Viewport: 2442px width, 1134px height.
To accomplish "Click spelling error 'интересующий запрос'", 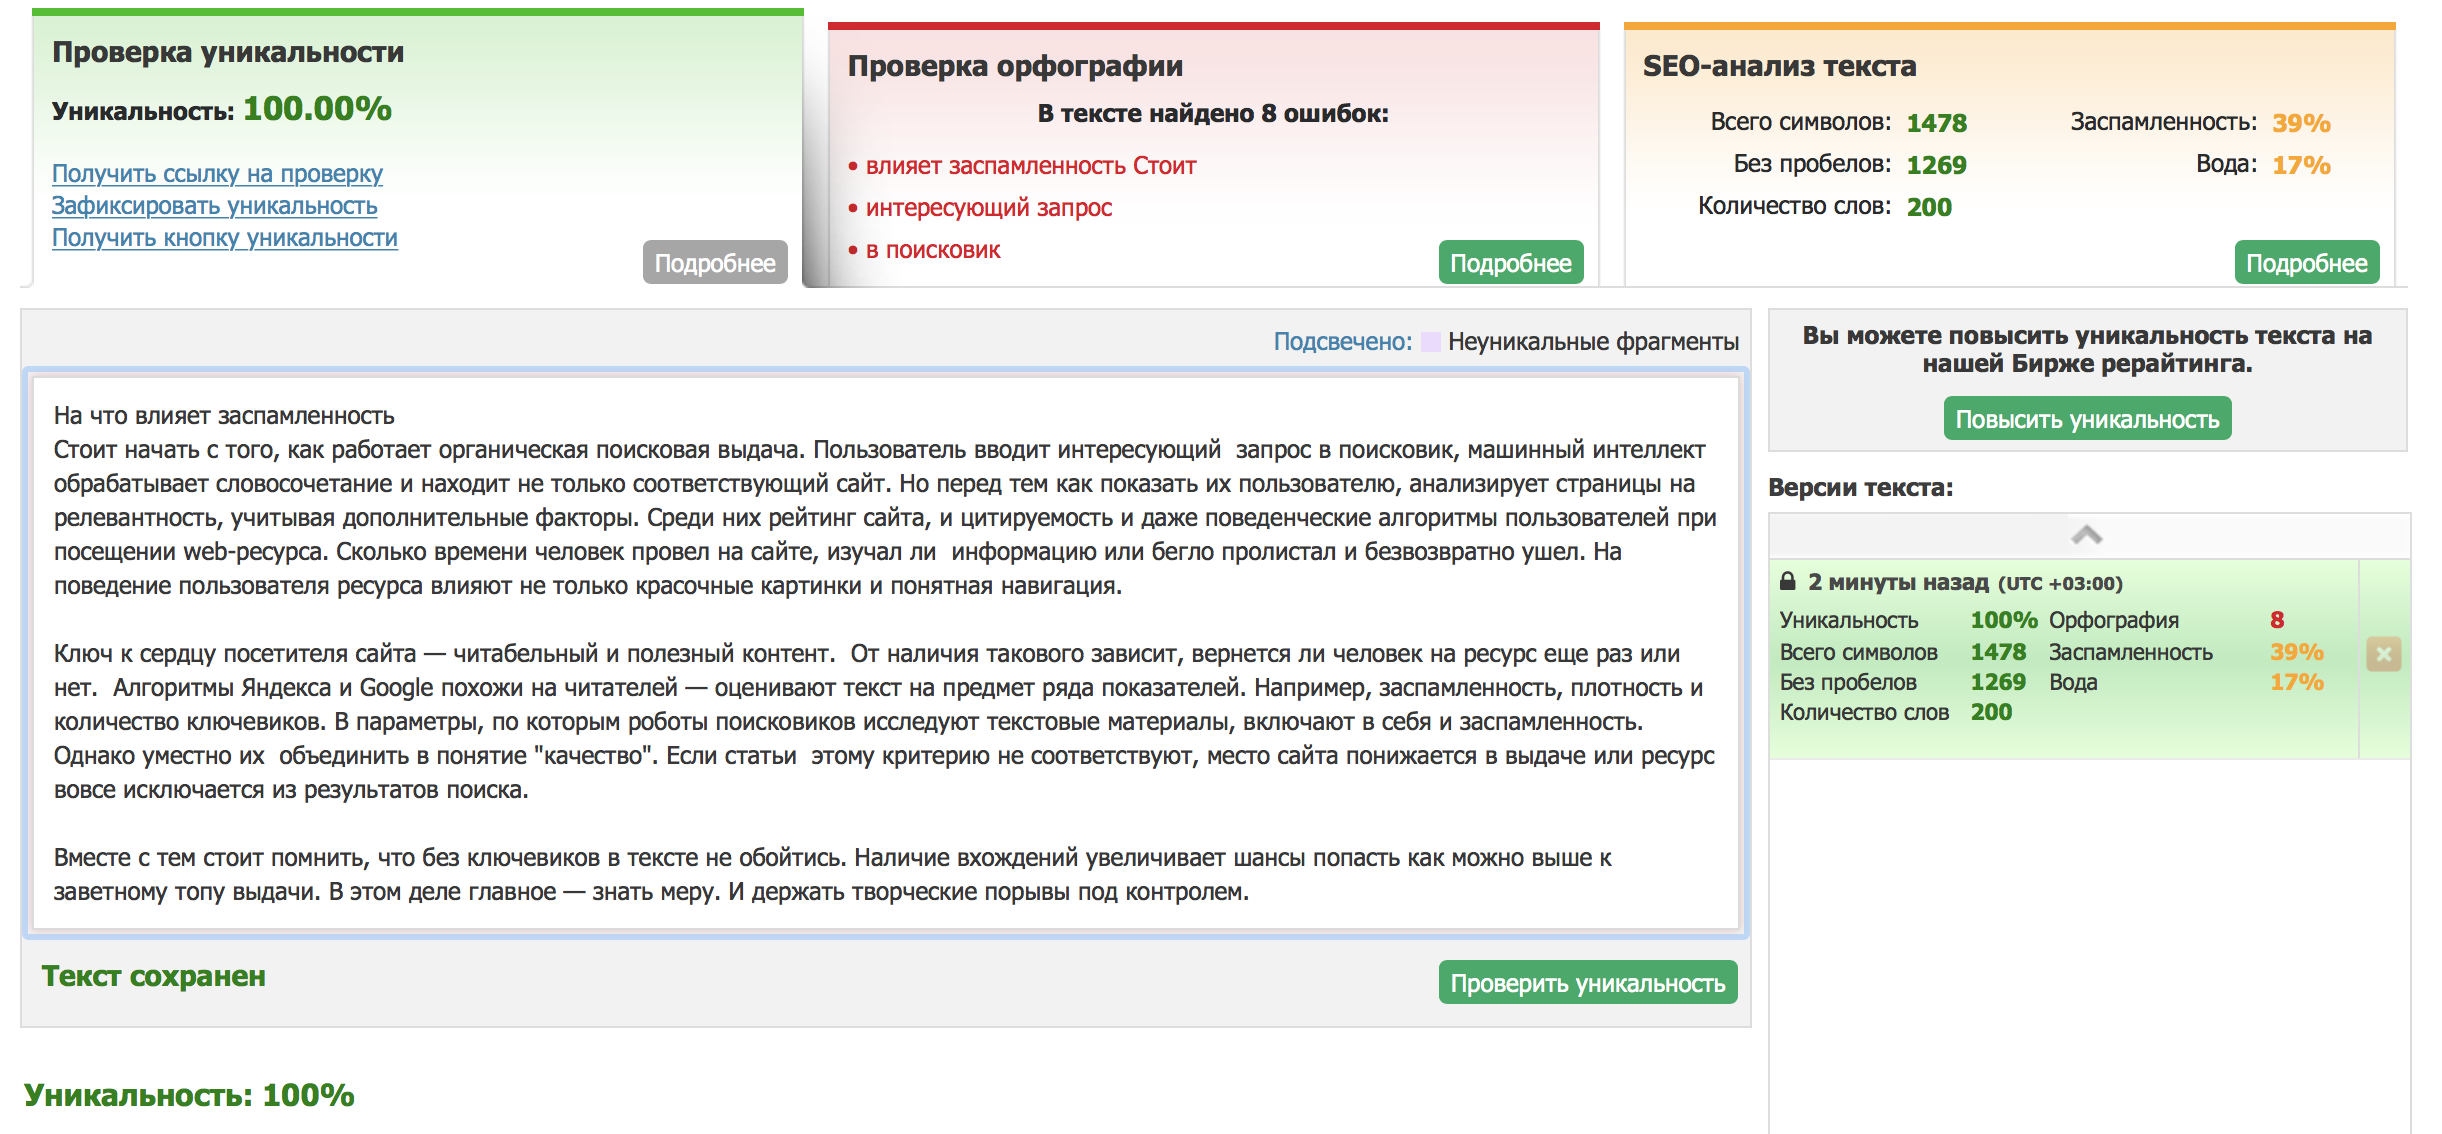I will (x=989, y=208).
